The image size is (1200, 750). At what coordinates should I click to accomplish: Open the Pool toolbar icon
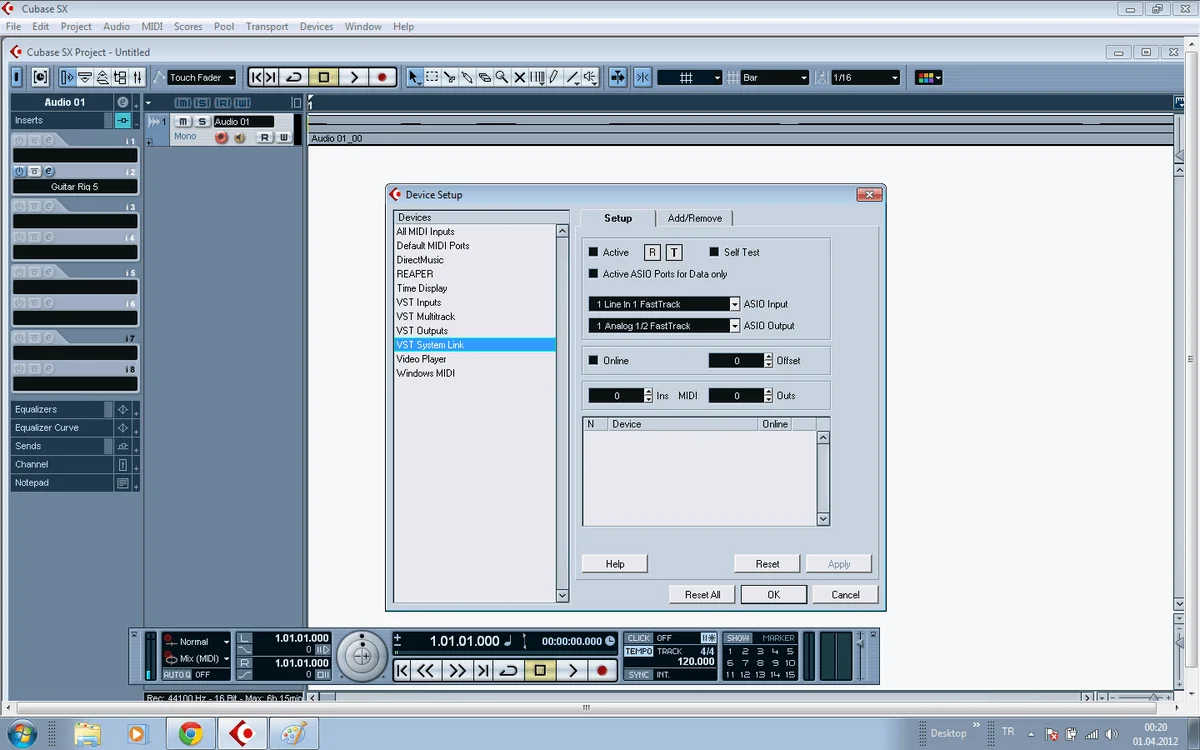(x=120, y=77)
